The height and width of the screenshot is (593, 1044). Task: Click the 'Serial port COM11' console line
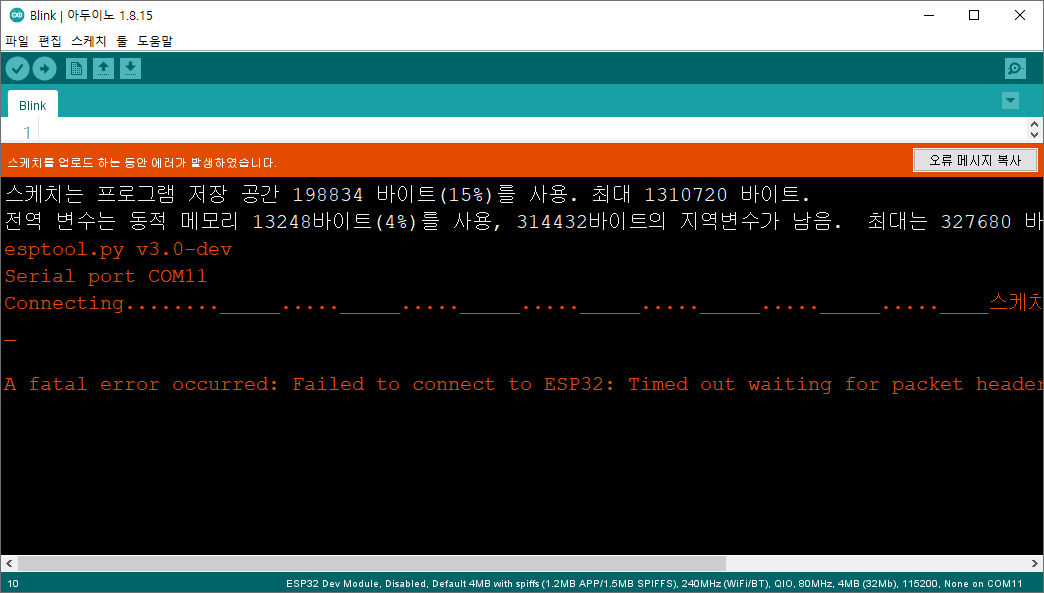106,276
